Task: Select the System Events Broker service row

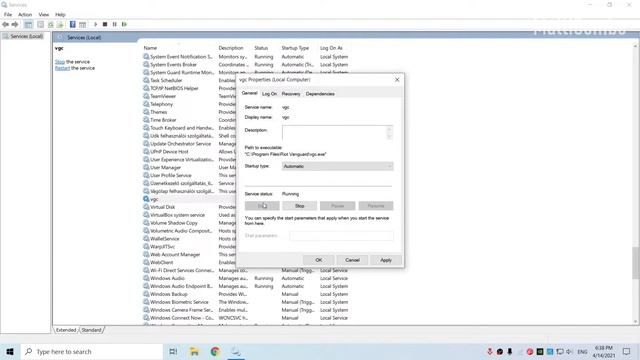Action: 247,64
